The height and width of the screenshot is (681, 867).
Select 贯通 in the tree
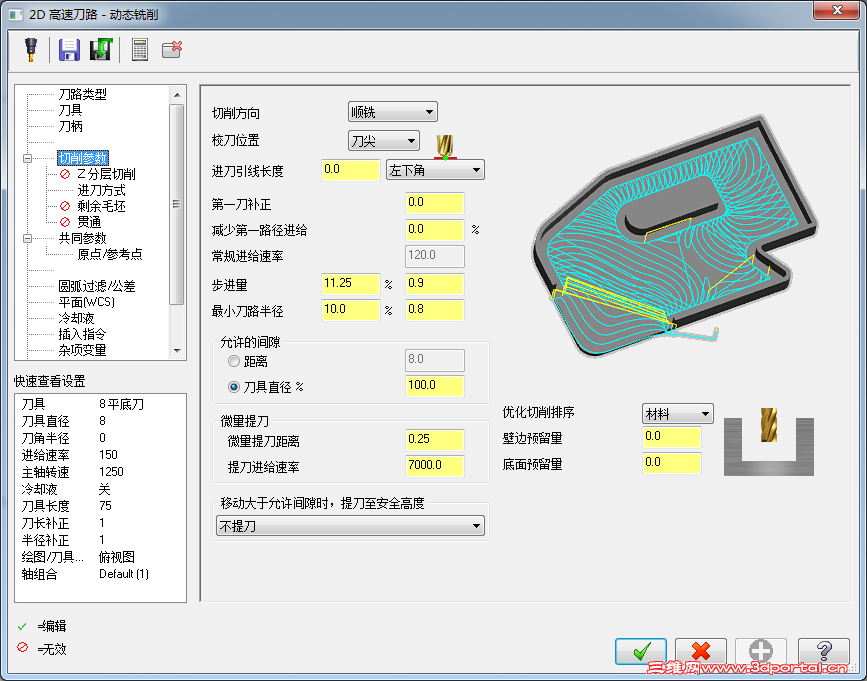89,222
